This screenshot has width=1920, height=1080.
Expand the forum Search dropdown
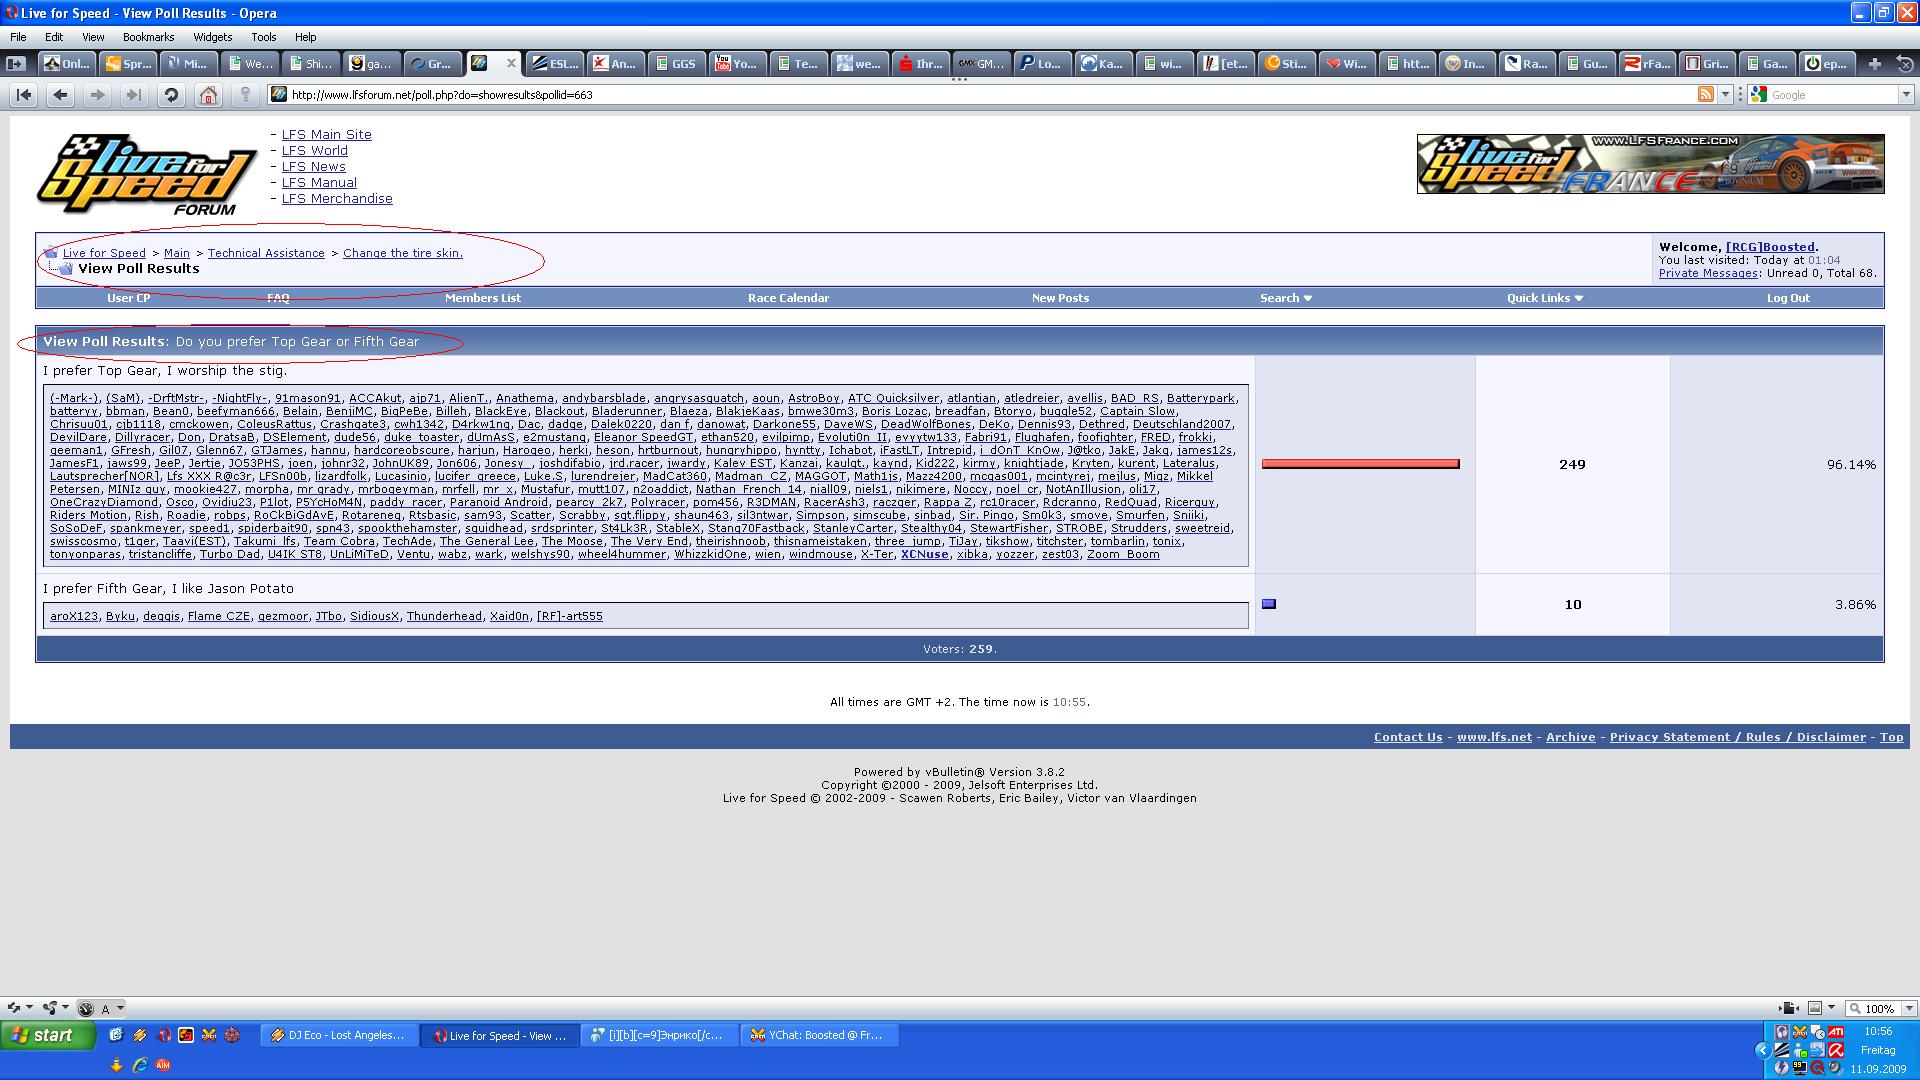coord(1285,298)
